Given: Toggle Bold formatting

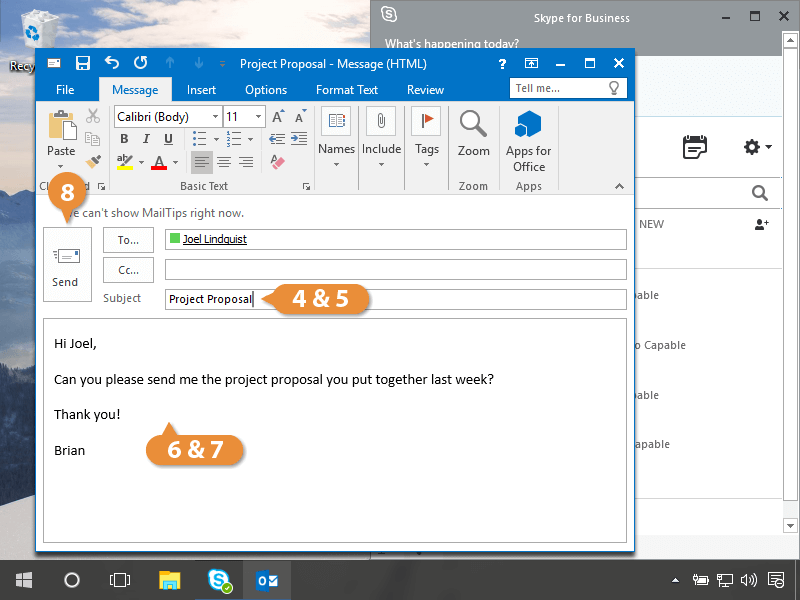Looking at the screenshot, I should coord(124,140).
